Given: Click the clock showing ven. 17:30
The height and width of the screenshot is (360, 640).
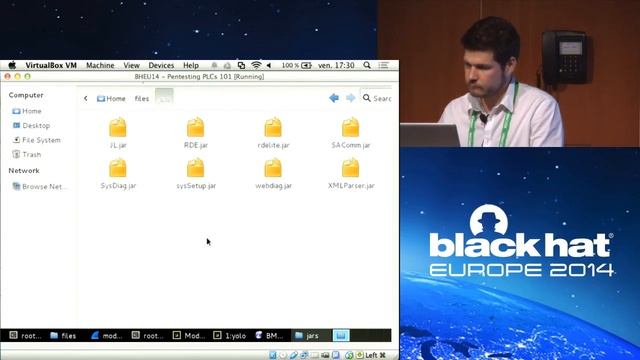Looking at the screenshot, I should click(x=336, y=65).
